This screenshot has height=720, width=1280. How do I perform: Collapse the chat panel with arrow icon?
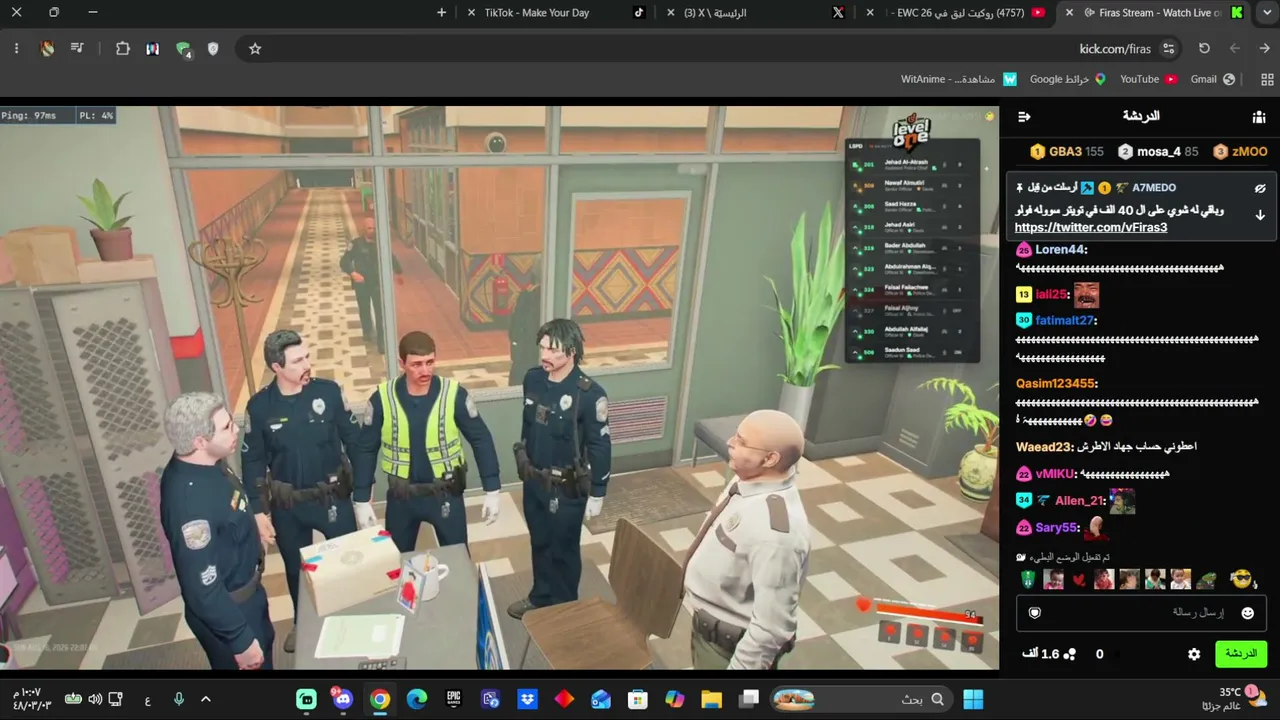(1024, 117)
